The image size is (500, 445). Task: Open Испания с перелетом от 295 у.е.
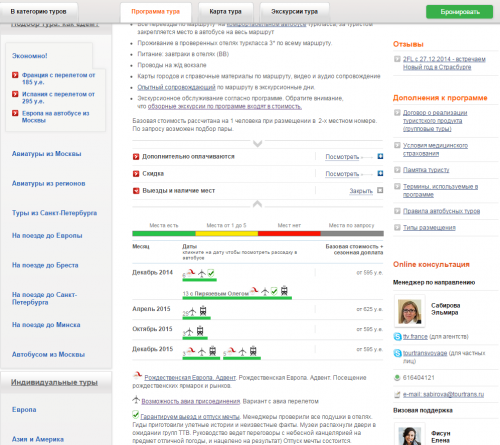point(58,97)
